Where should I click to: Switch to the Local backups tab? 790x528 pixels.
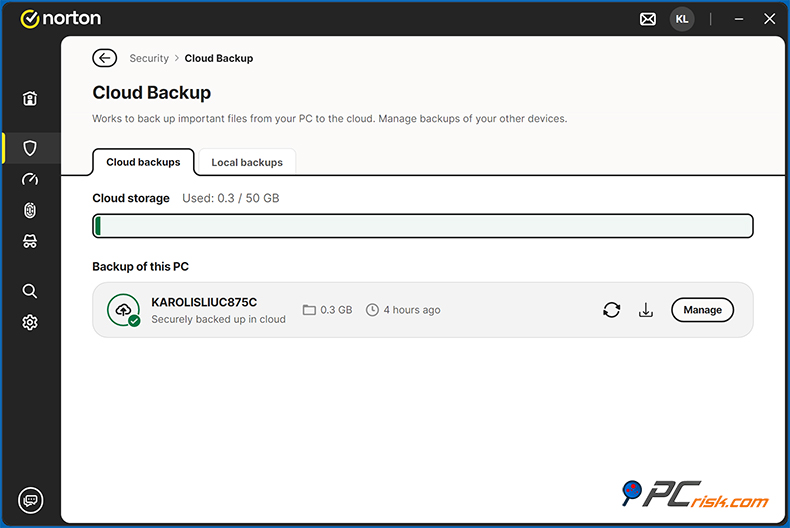coord(247,162)
